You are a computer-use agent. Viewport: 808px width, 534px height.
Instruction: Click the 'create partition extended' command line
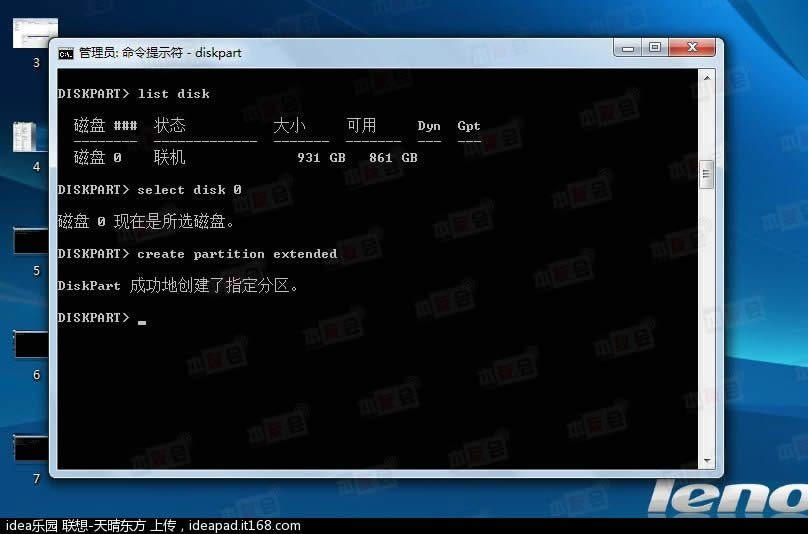(237, 254)
